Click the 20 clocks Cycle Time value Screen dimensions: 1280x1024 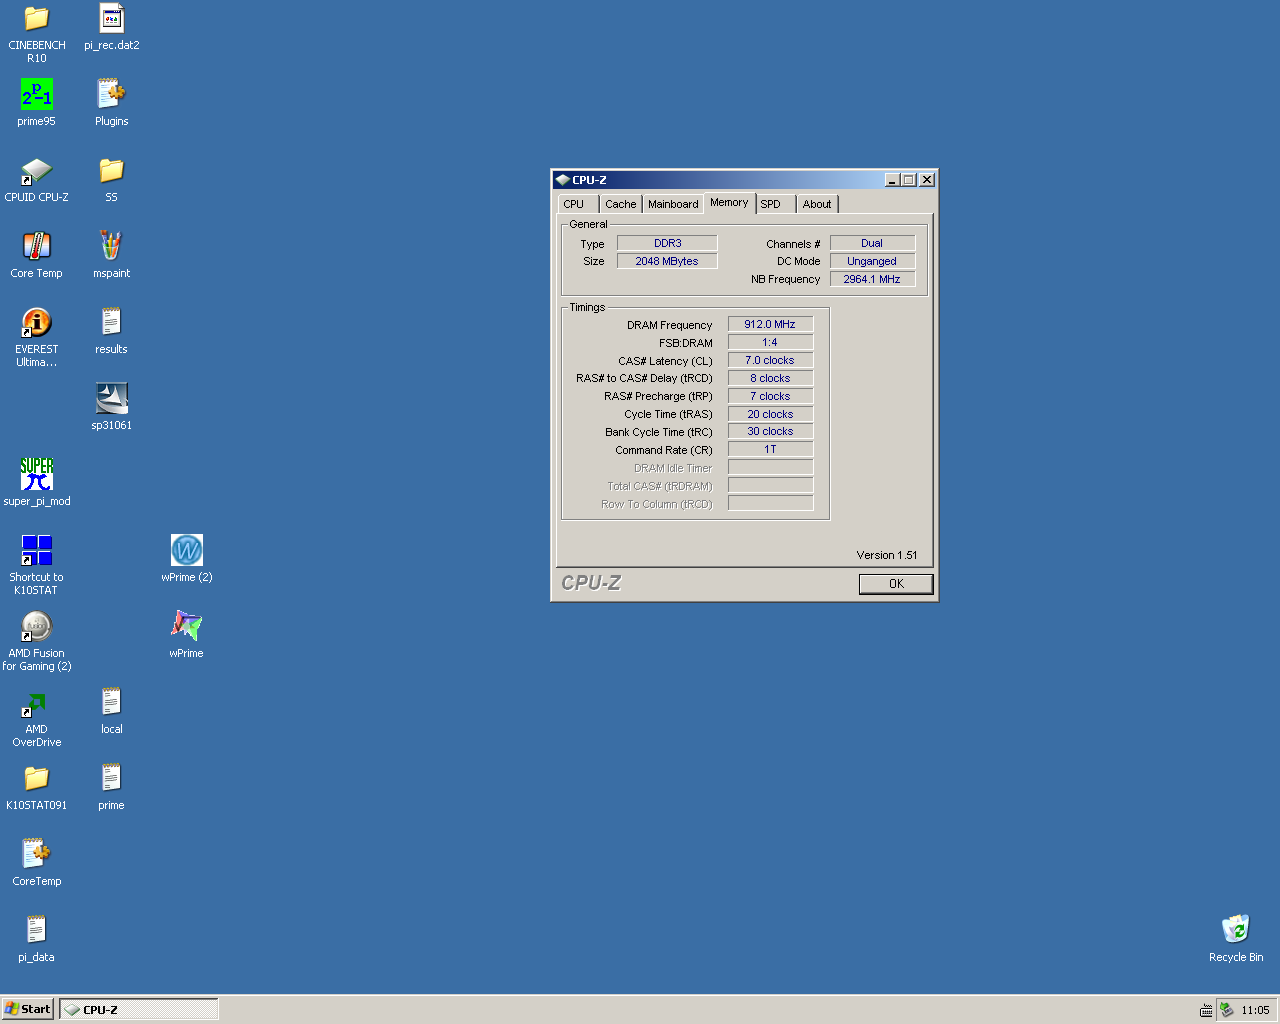pos(770,414)
